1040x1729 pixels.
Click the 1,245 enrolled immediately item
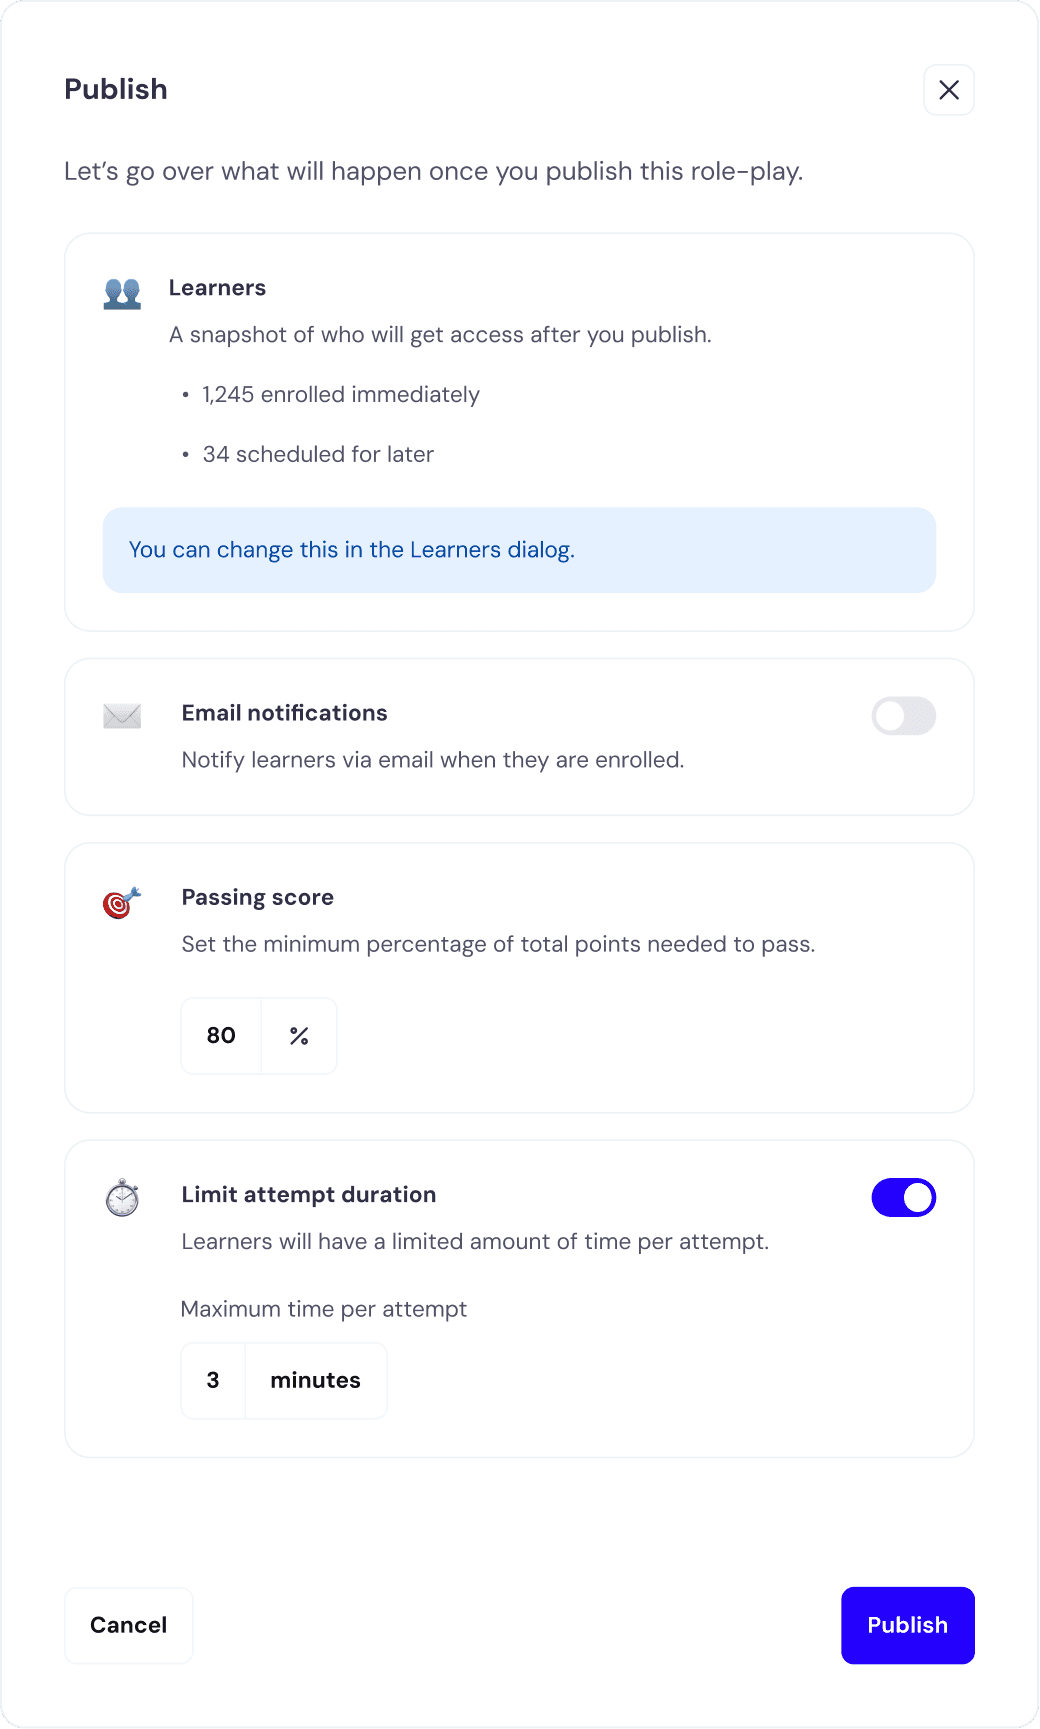[340, 395]
